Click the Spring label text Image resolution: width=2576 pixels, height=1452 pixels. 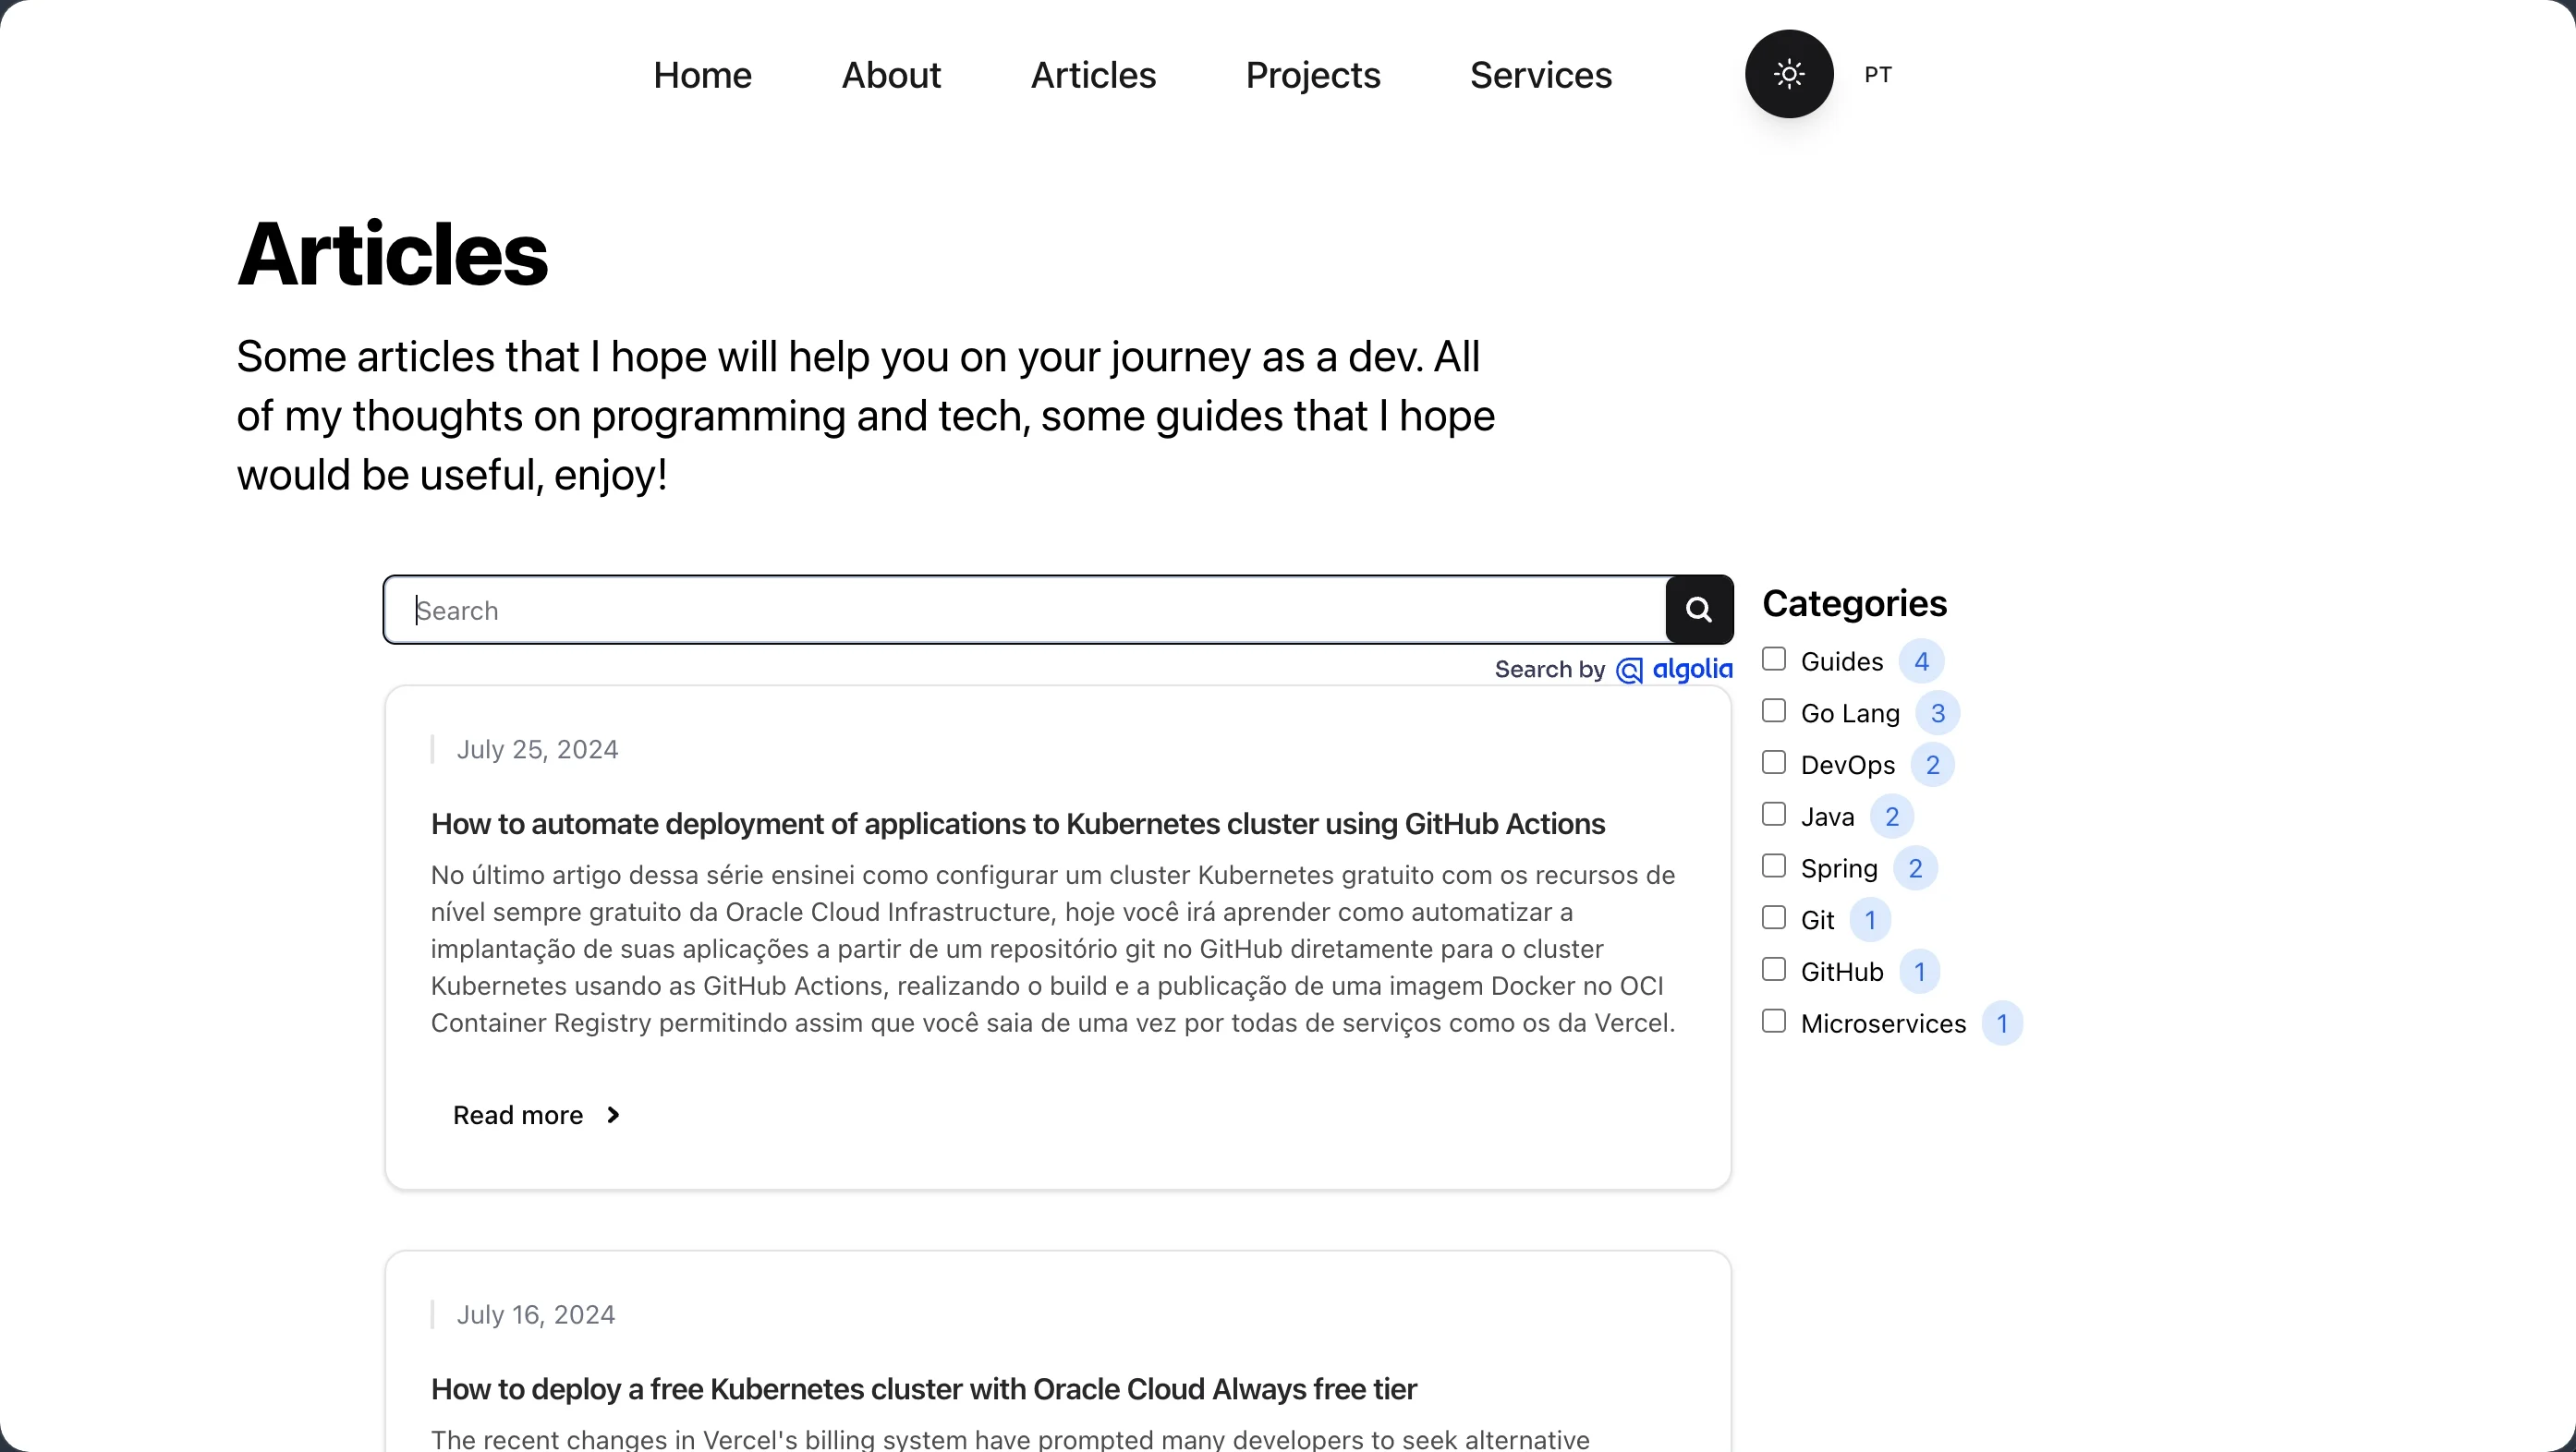(1839, 869)
